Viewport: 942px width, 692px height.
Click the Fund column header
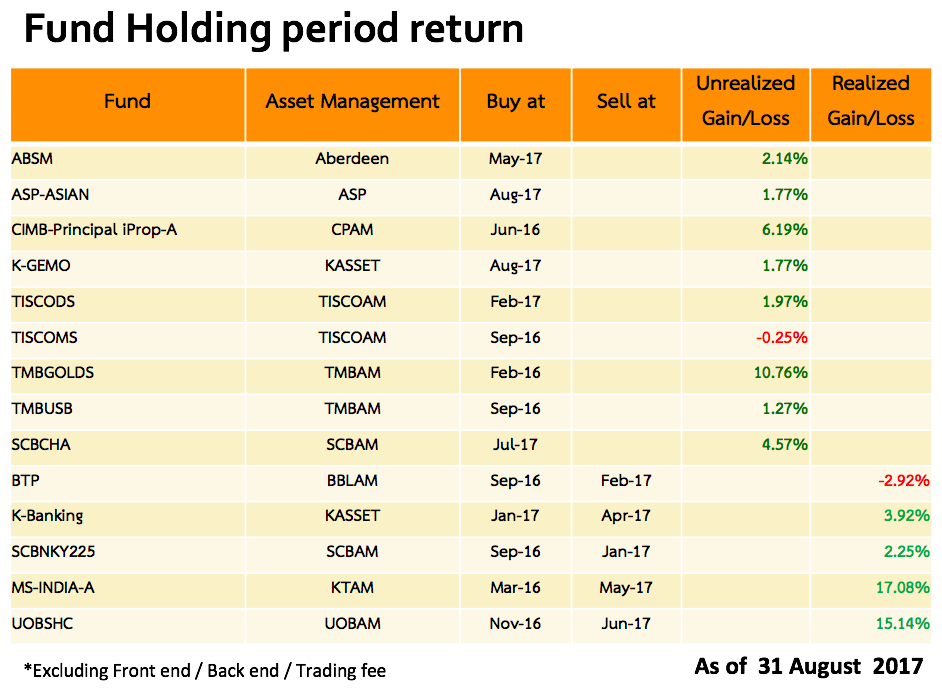[x=127, y=101]
